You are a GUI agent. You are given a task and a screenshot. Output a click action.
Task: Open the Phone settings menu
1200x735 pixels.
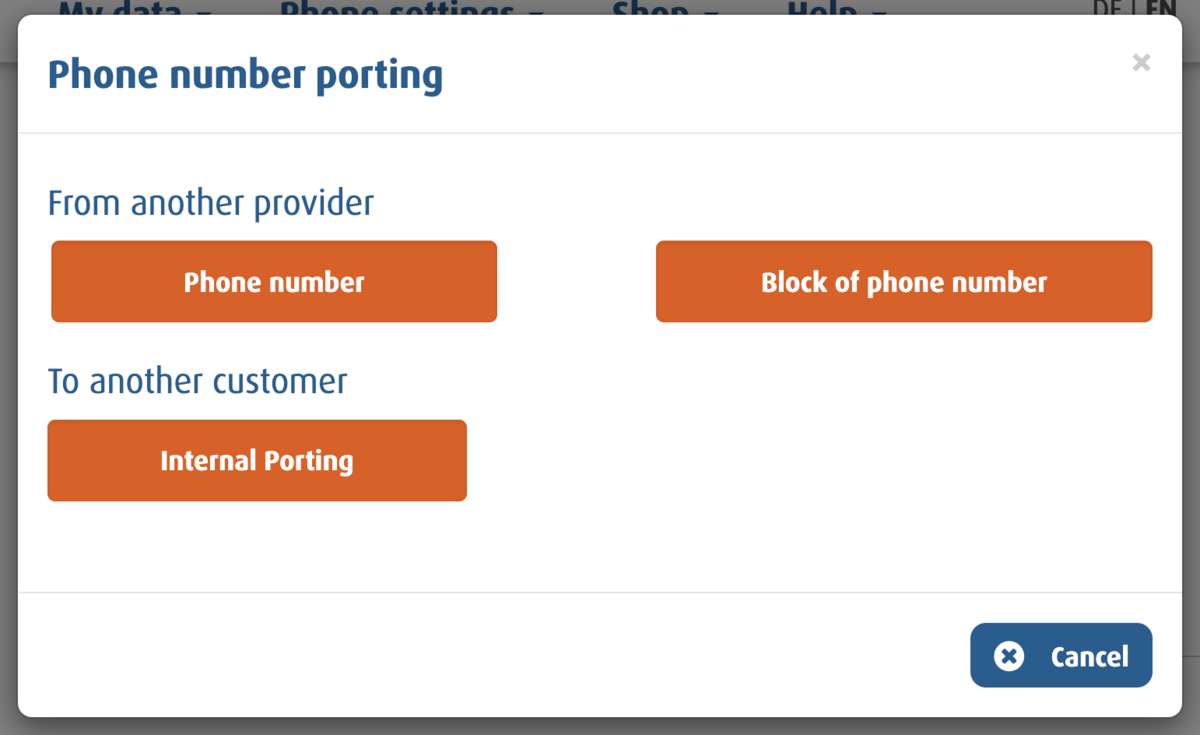tap(397, 9)
